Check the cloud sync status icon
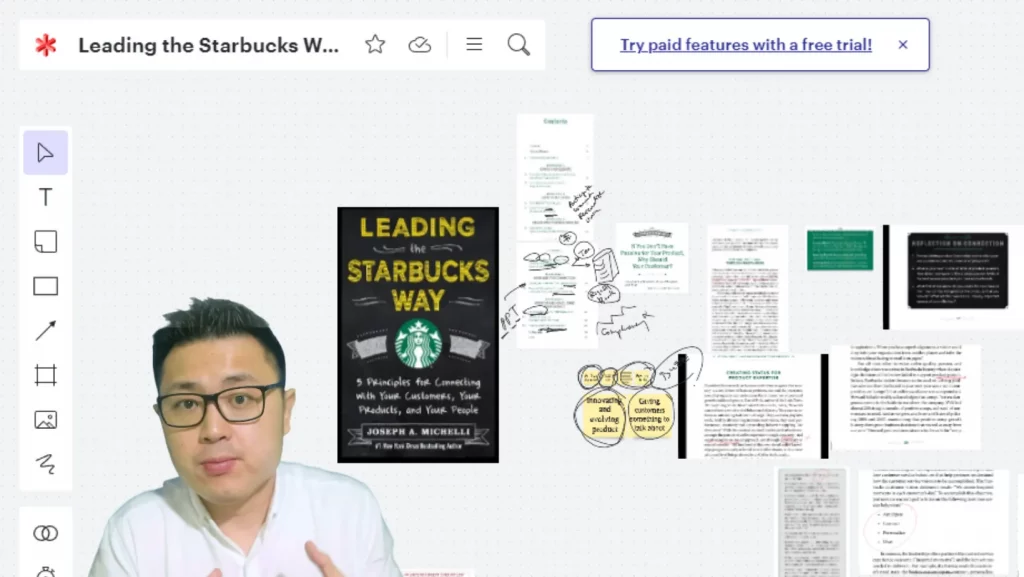1024x577 pixels. 419,44
